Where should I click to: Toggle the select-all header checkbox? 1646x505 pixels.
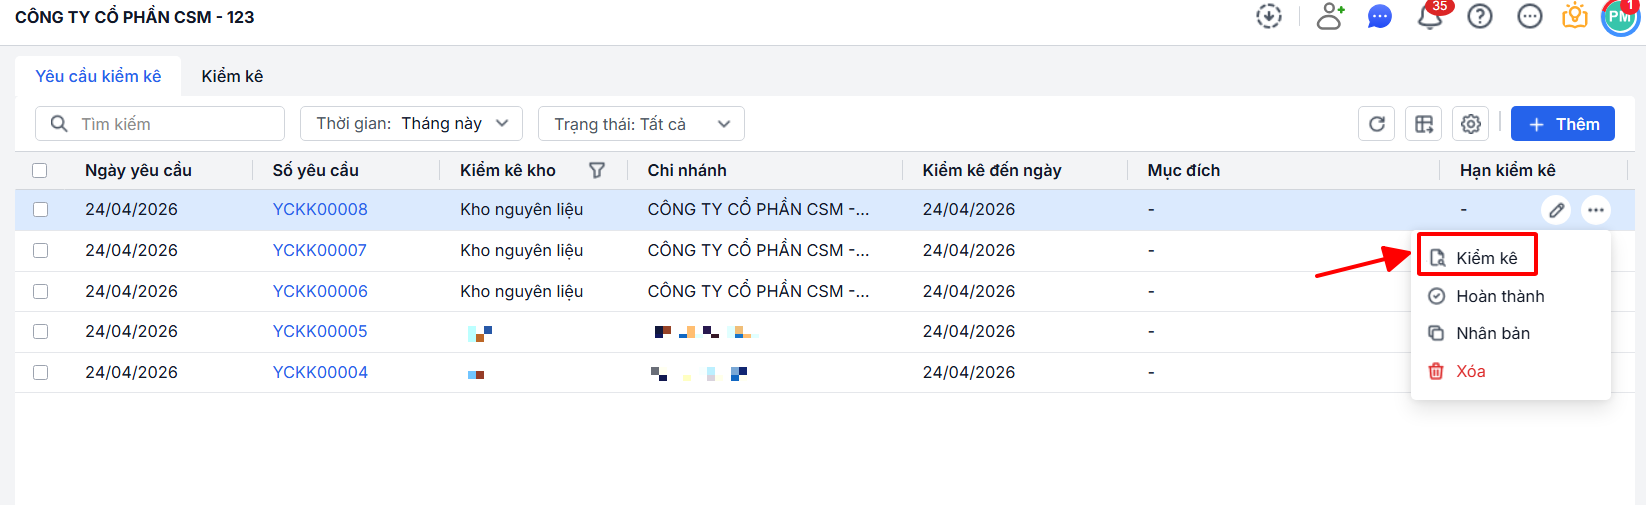coord(40,170)
